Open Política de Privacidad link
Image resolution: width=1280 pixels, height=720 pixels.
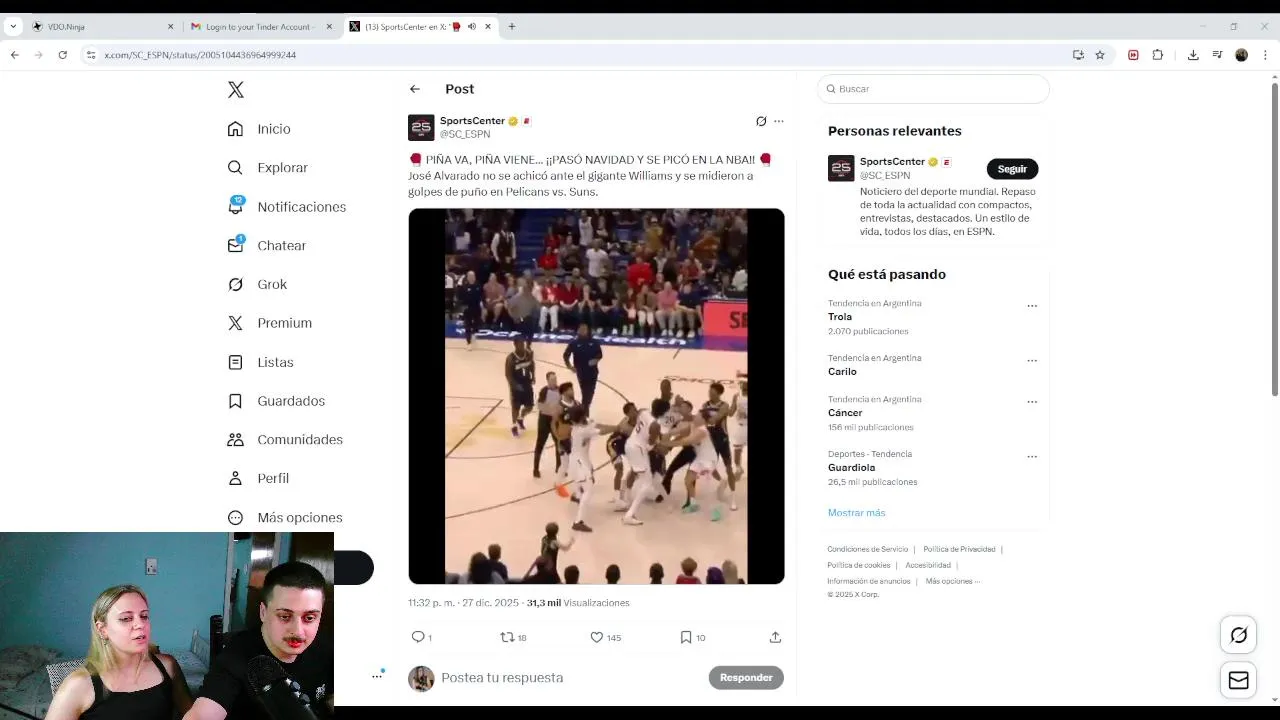(x=959, y=549)
